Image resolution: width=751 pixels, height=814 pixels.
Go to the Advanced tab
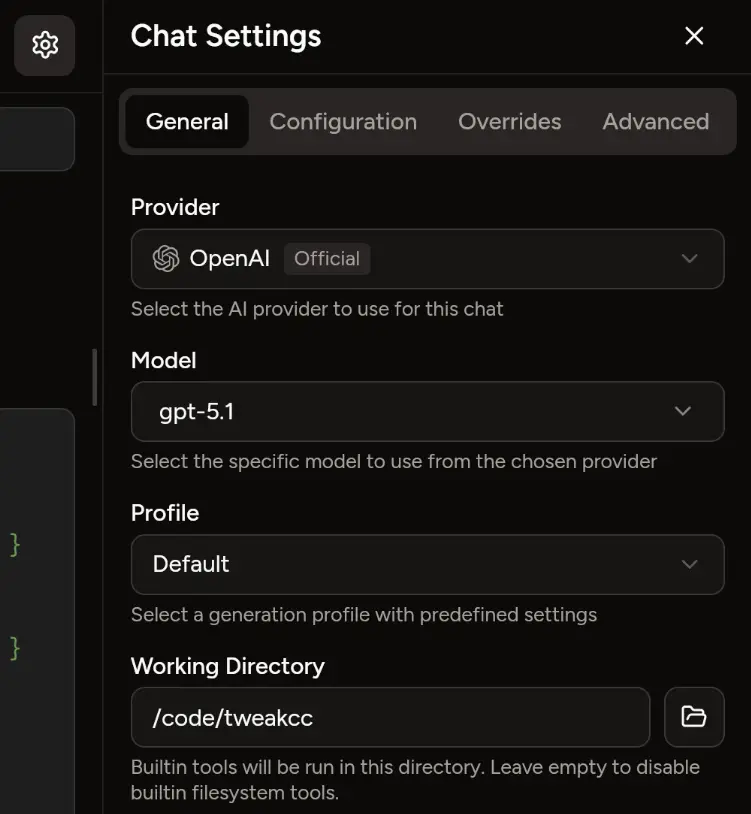click(x=655, y=122)
